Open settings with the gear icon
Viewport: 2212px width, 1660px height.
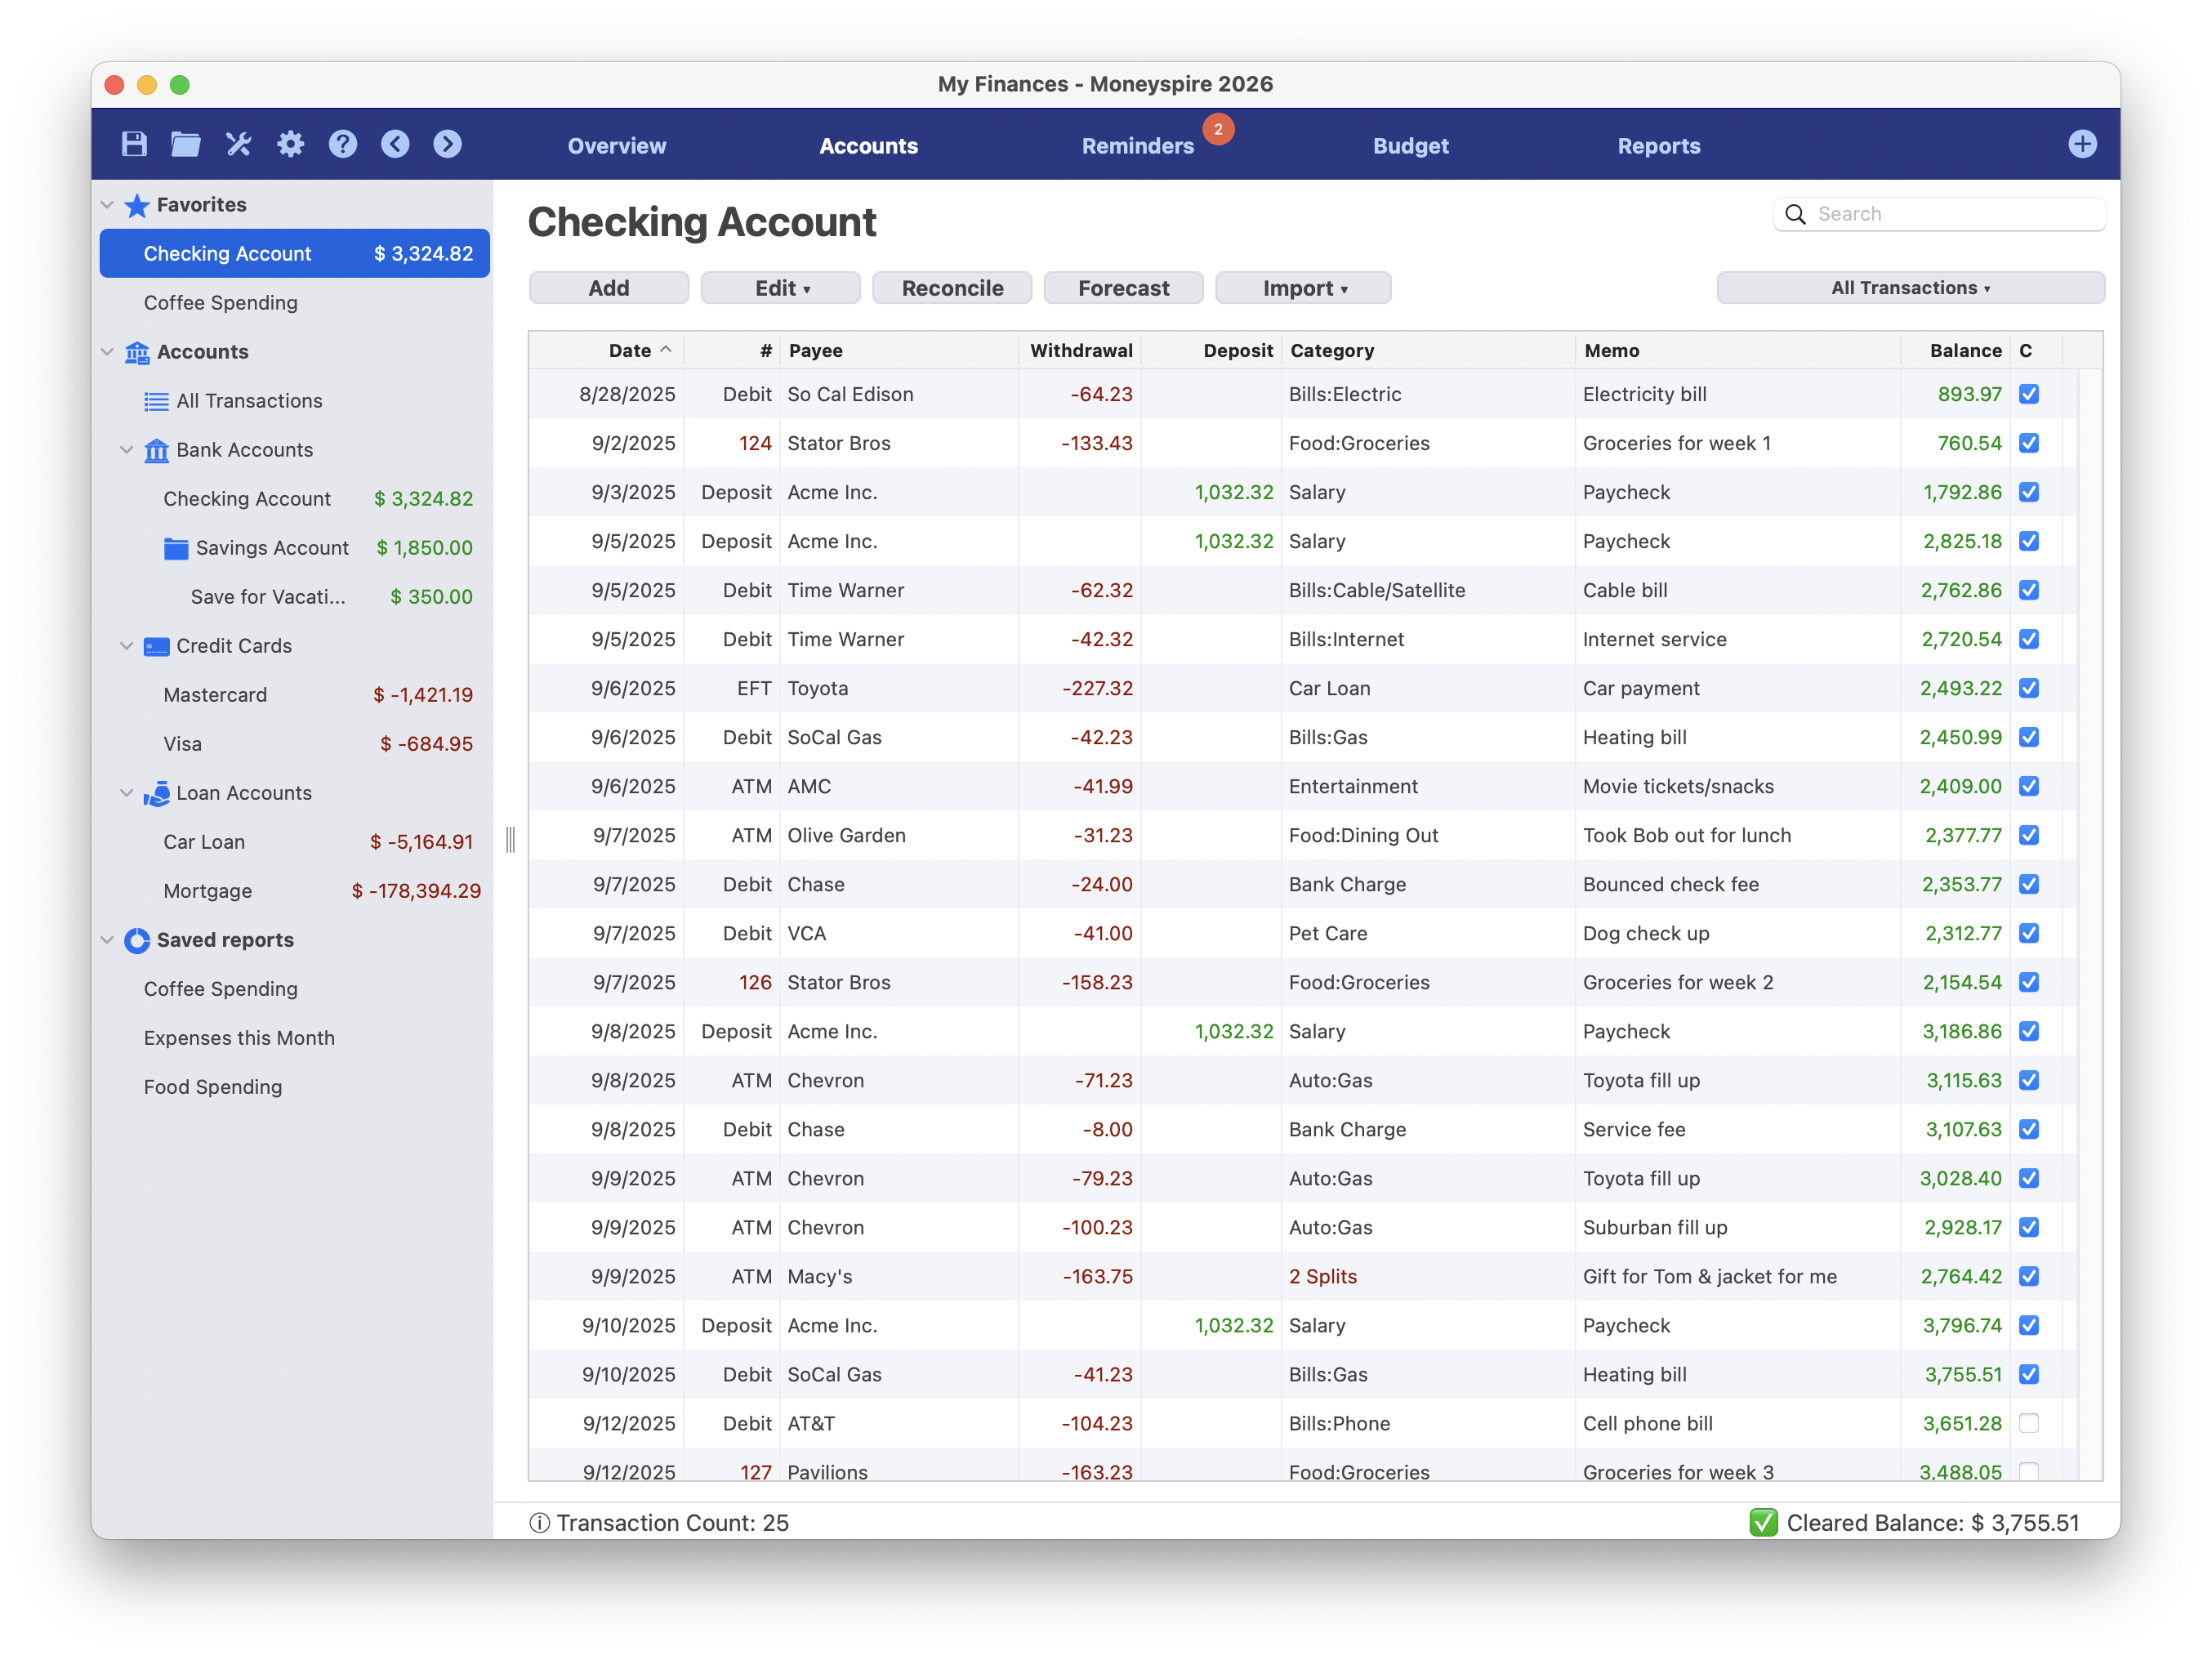(x=290, y=144)
